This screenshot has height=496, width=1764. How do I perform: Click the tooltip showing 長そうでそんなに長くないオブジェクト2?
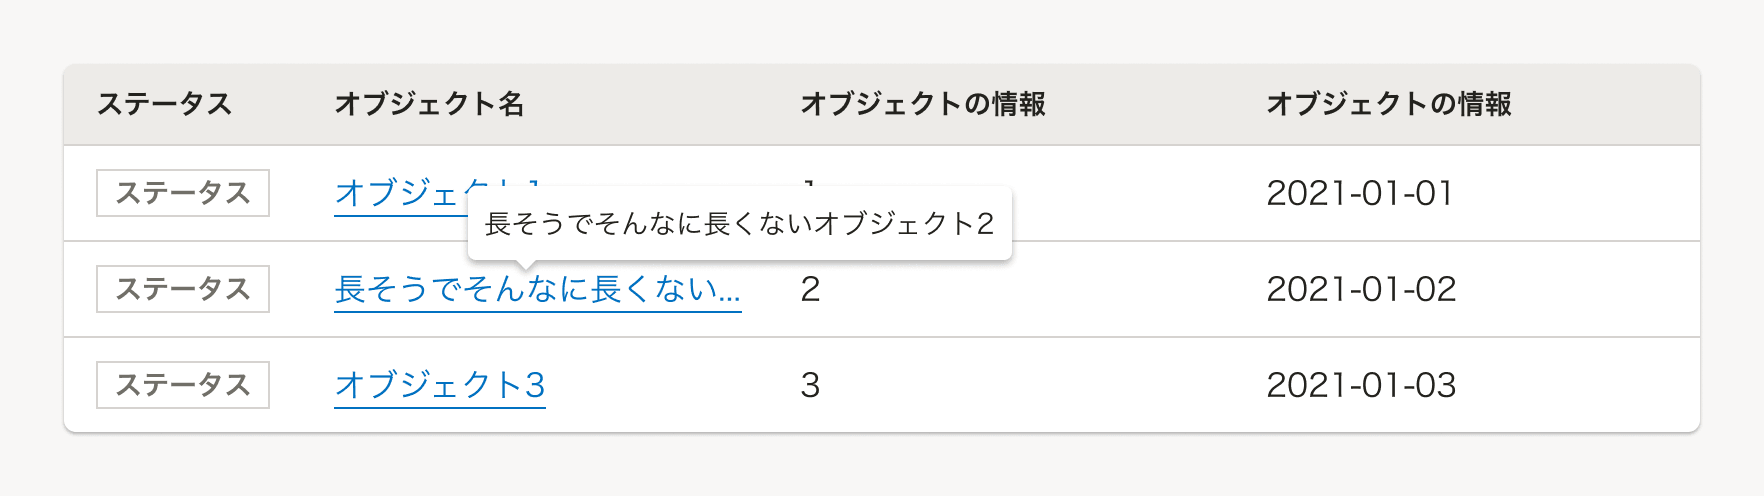(x=739, y=223)
